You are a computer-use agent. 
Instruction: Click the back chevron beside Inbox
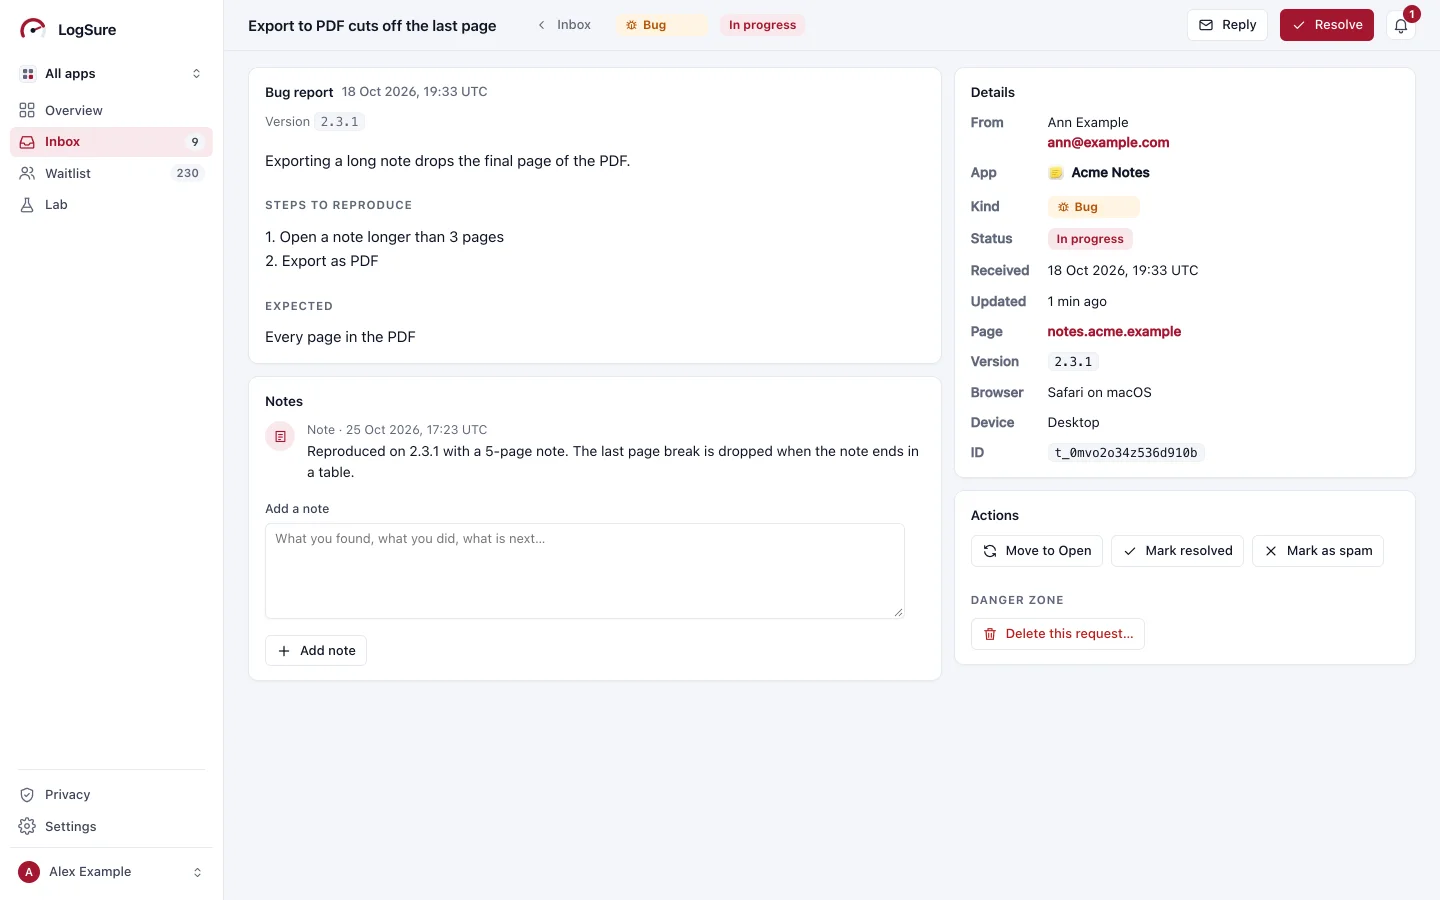pyautogui.click(x=541, y=25)
